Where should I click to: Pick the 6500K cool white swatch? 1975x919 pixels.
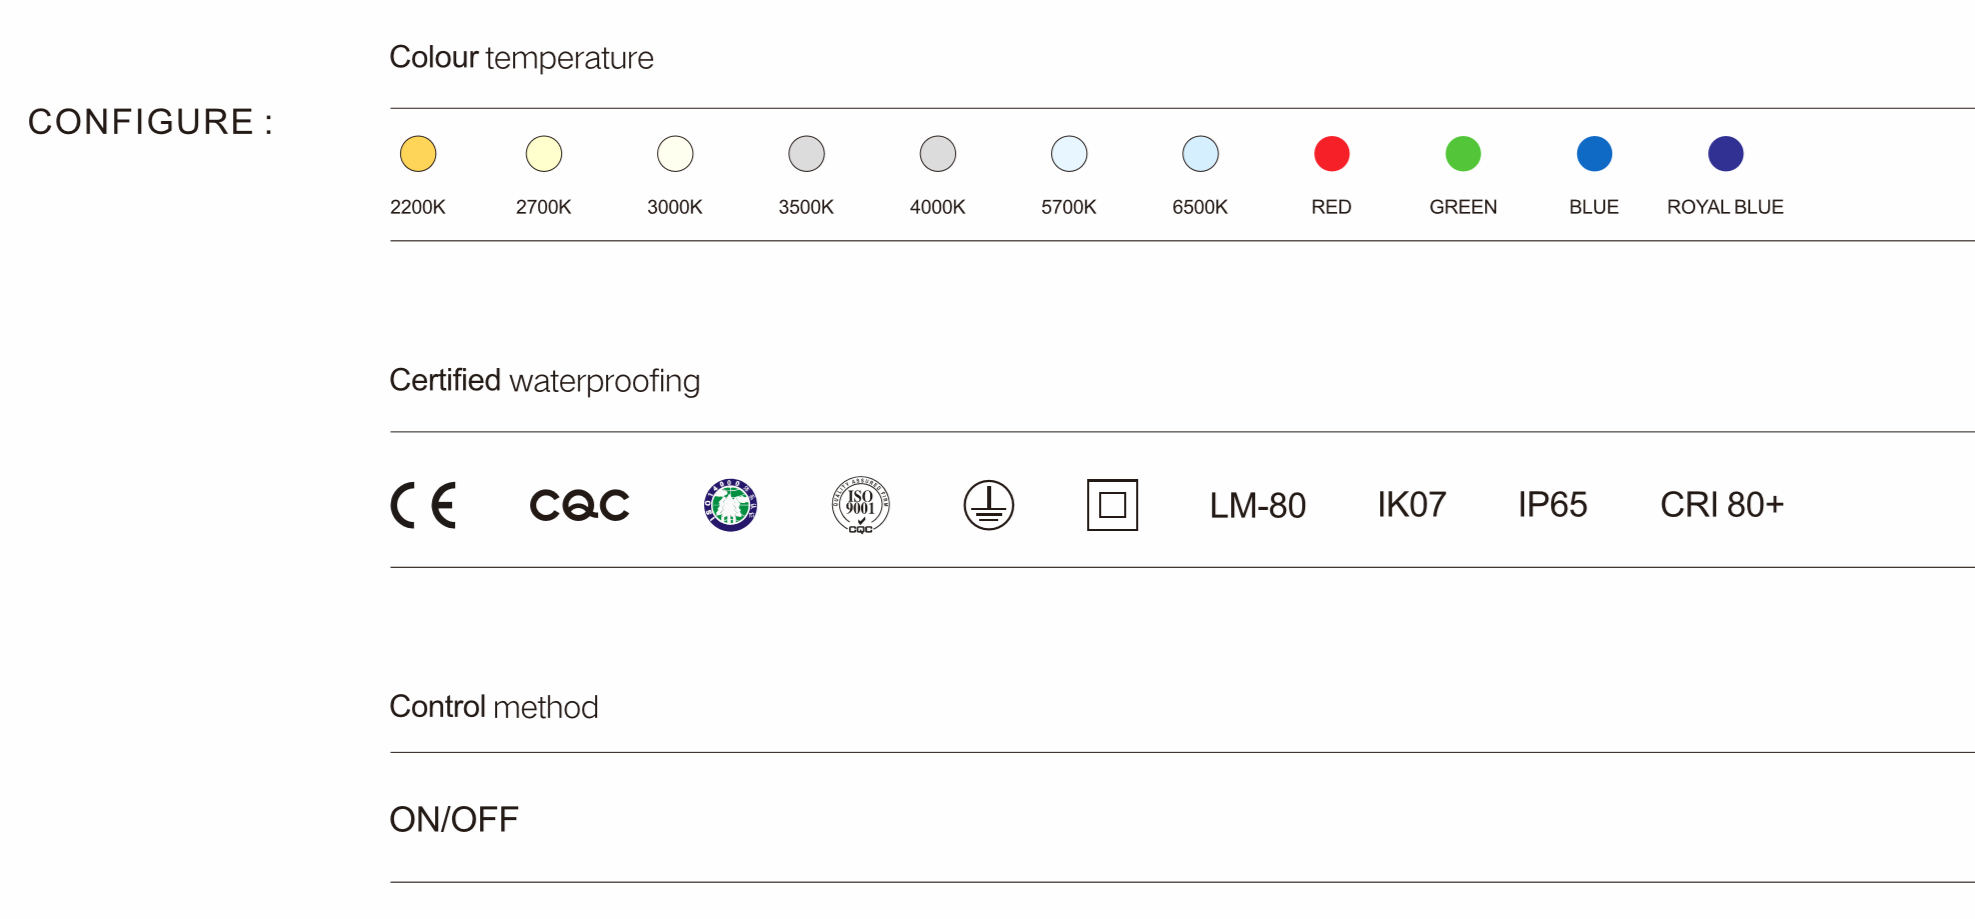tap(1200, 154)
